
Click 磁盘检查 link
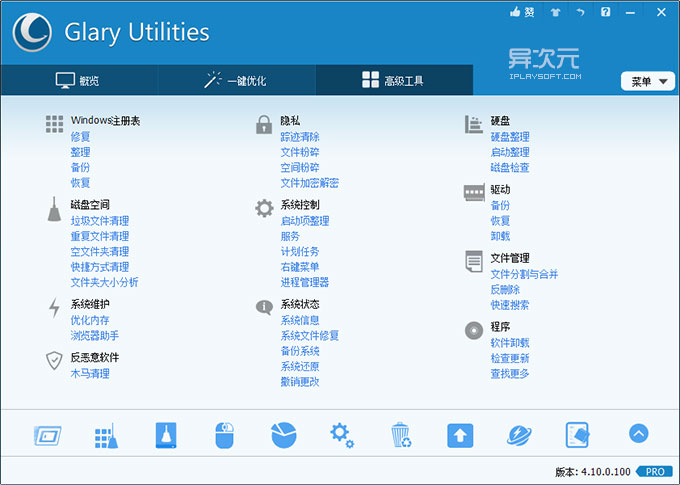[510, 167]
